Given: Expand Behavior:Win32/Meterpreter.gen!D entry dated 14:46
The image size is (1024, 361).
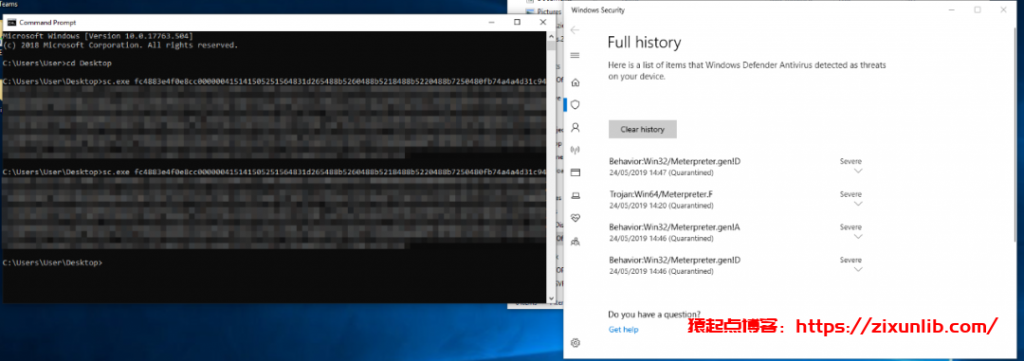Looking at the screenshot, I should tap(858, 270).
